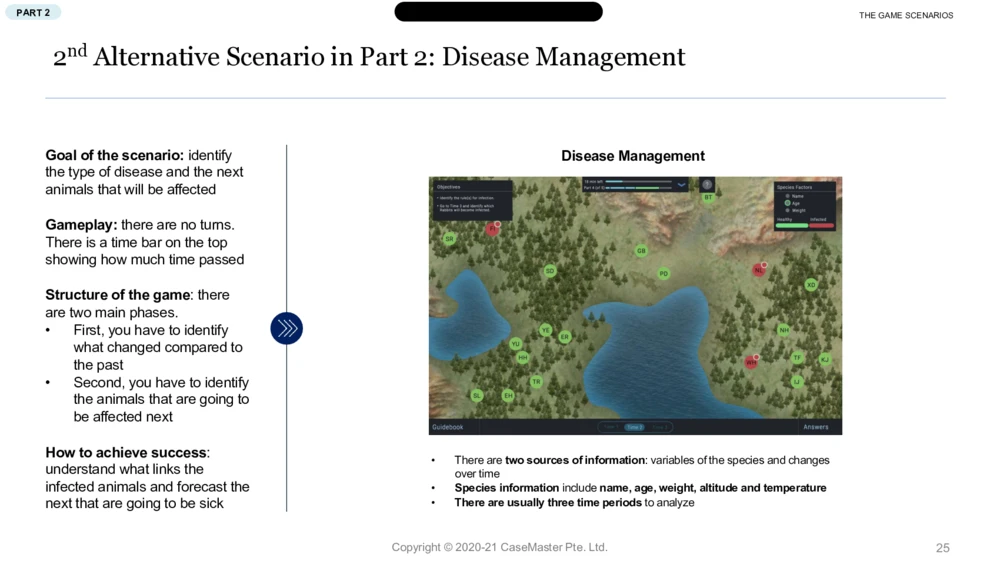
Task: Select the XD animal marker
Action: 811,285
